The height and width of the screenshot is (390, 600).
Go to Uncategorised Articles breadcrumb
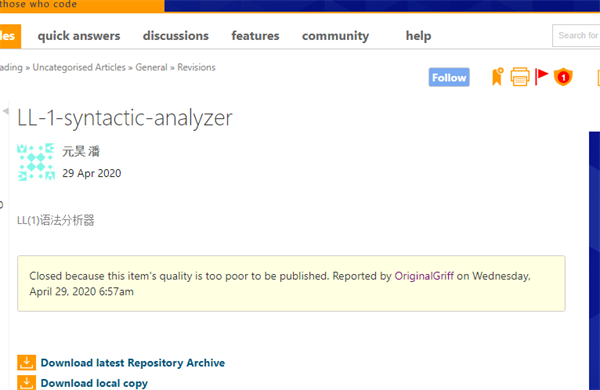click(x=79, y=67)
